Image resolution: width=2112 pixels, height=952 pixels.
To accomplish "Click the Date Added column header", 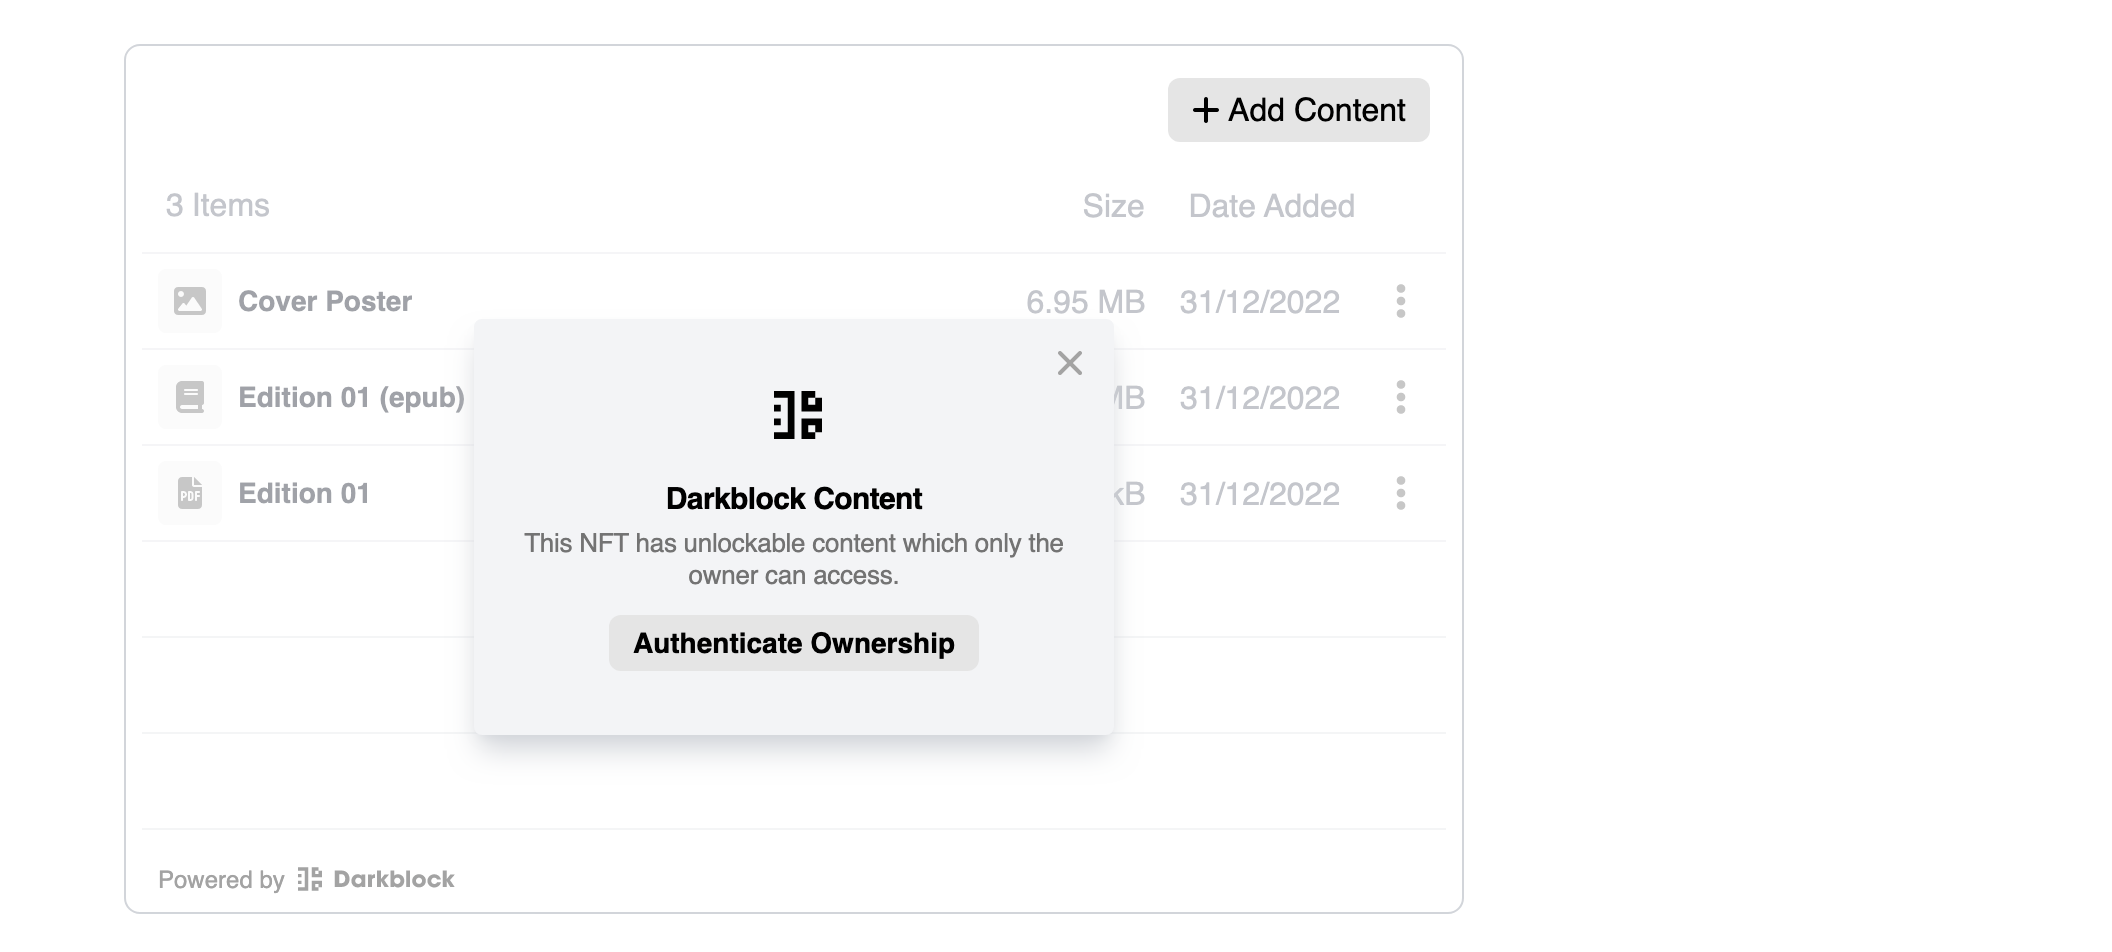I will (x=1272, y=206).
